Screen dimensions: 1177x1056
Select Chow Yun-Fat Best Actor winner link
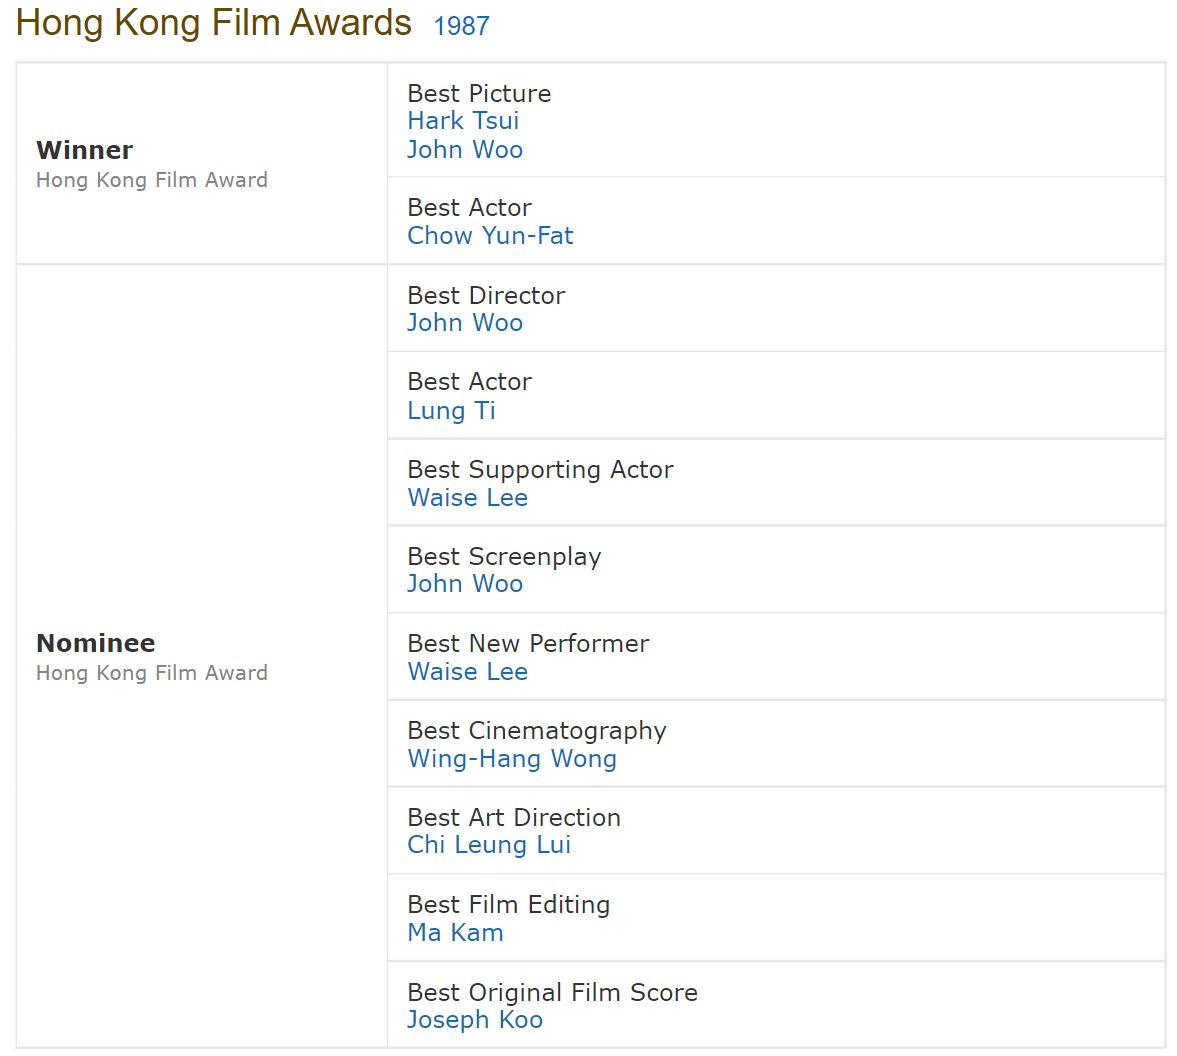tap(490, 236)
